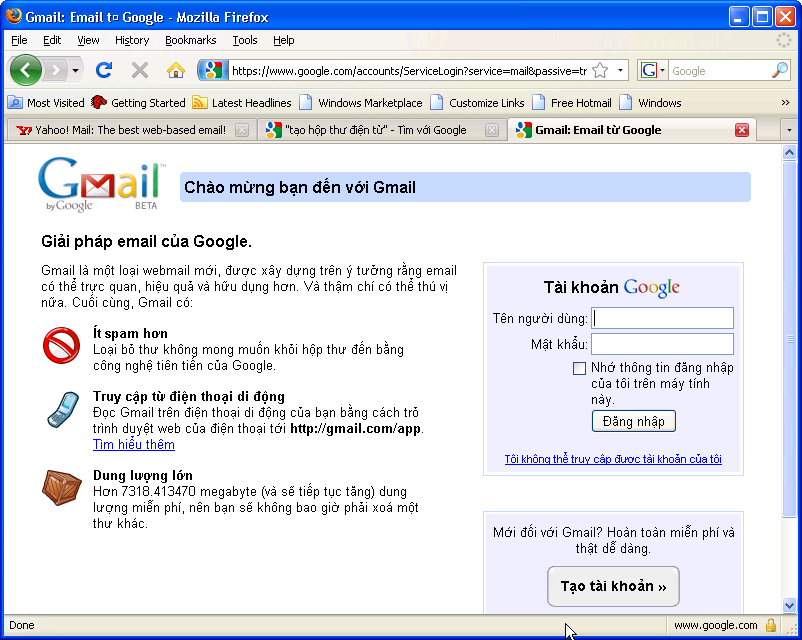Open the Latest Headlines feed bookmark

pos(242,103)
